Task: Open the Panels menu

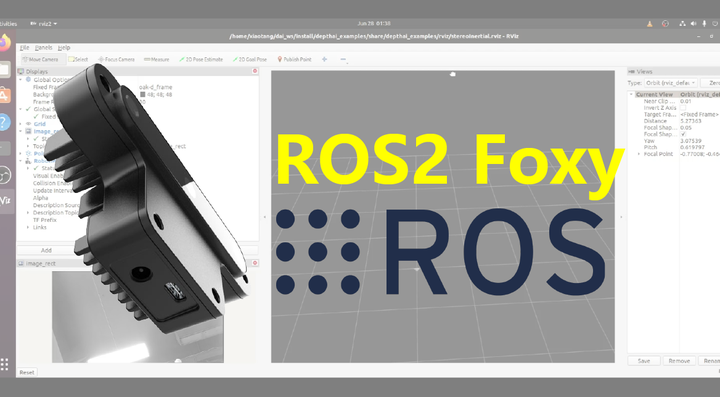Action: (44, 48)
